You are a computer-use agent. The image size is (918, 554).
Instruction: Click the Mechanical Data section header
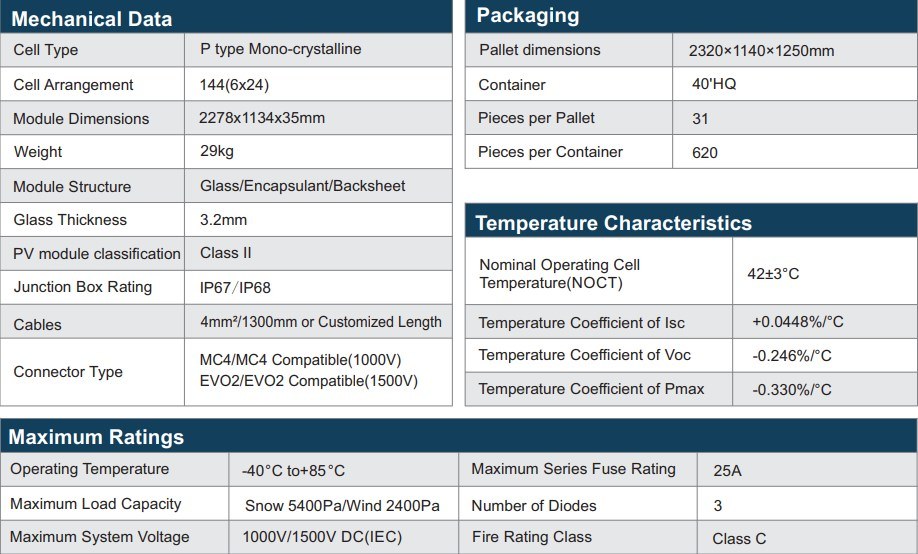pyautogui.click(x=92, y=19)
